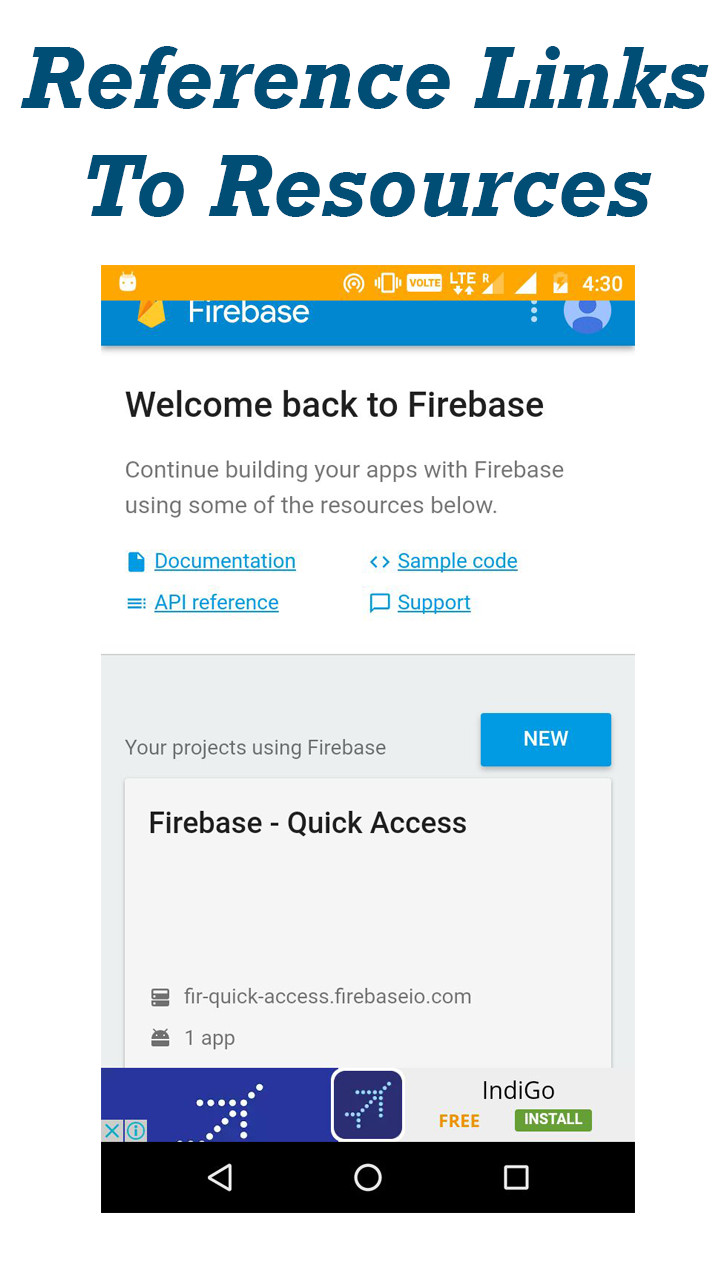Tap the recent apps square button

coord(515,1177)
